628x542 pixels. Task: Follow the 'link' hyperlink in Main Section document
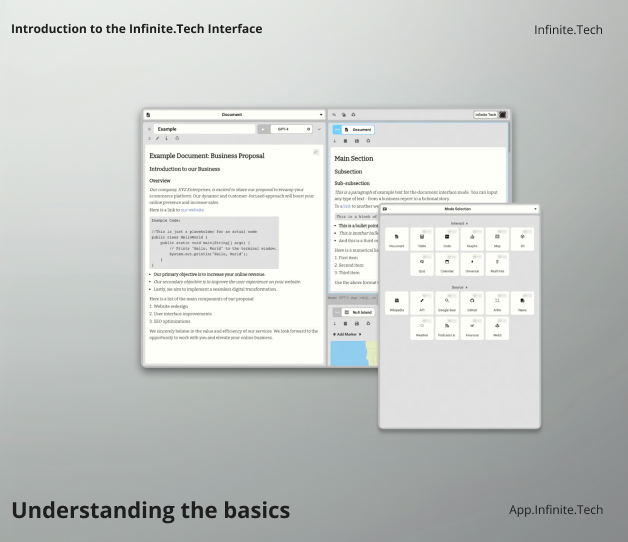pyautogui.click(x=347, y=206)
